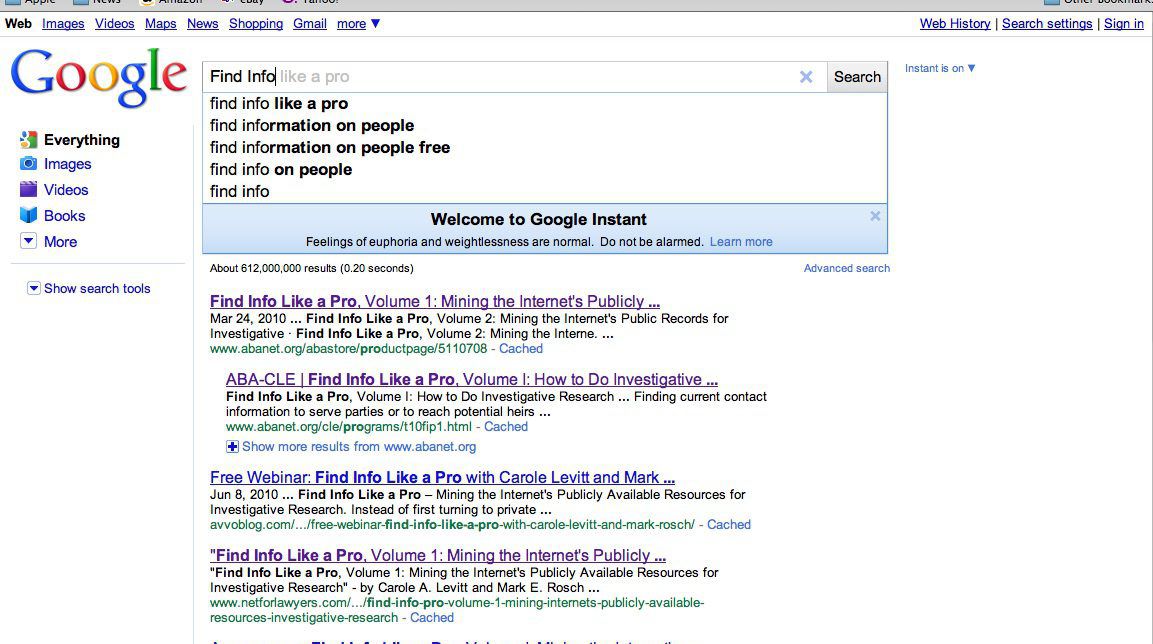Screen dimensions: 1153x644
Task: Clear the search box with the X icon
Action: coord(806,76)
